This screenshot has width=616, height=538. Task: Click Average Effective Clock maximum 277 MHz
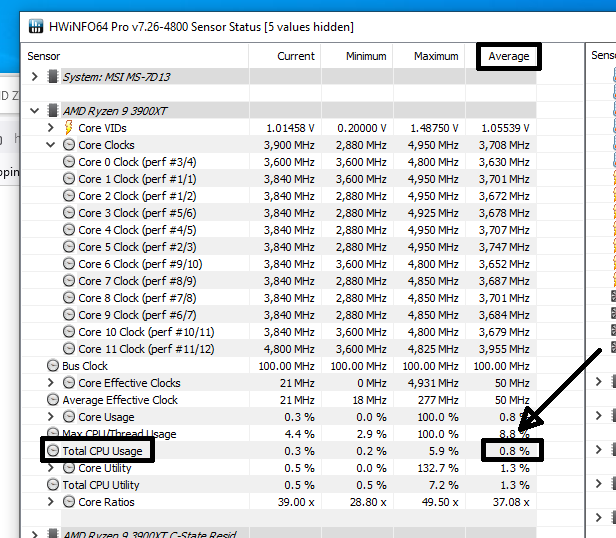tap(438, 400)
